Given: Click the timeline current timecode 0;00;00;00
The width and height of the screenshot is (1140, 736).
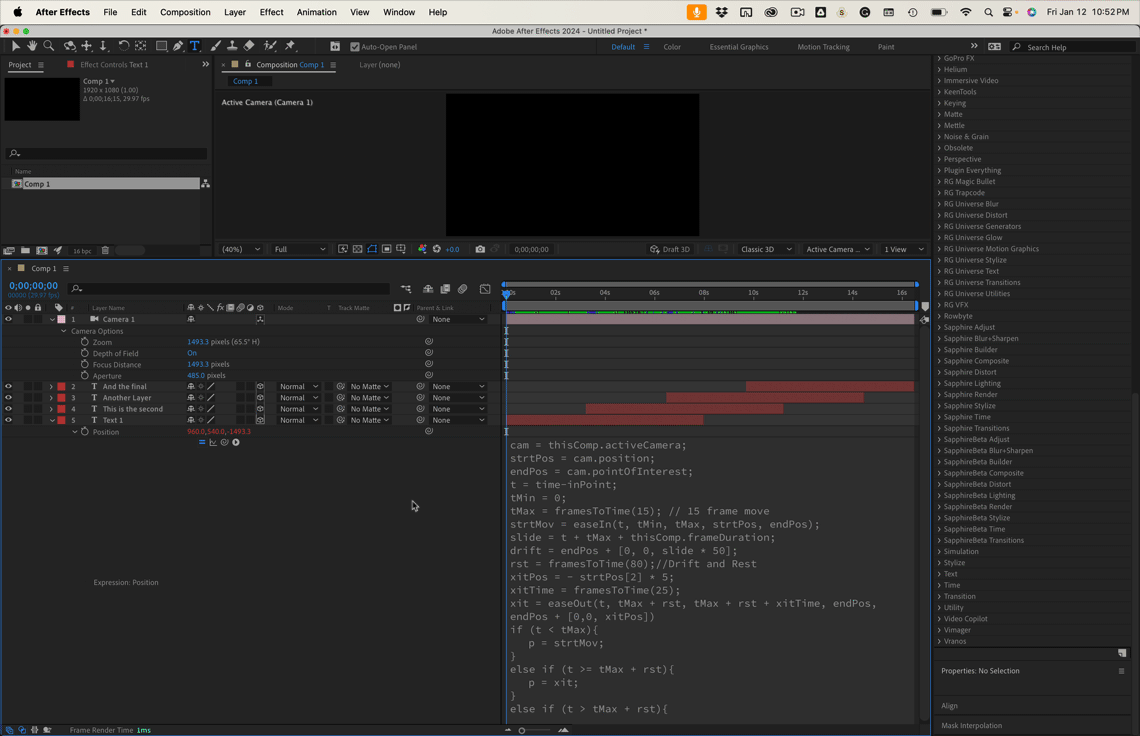Looking at the screenshot, I should (x=33, y=286).
